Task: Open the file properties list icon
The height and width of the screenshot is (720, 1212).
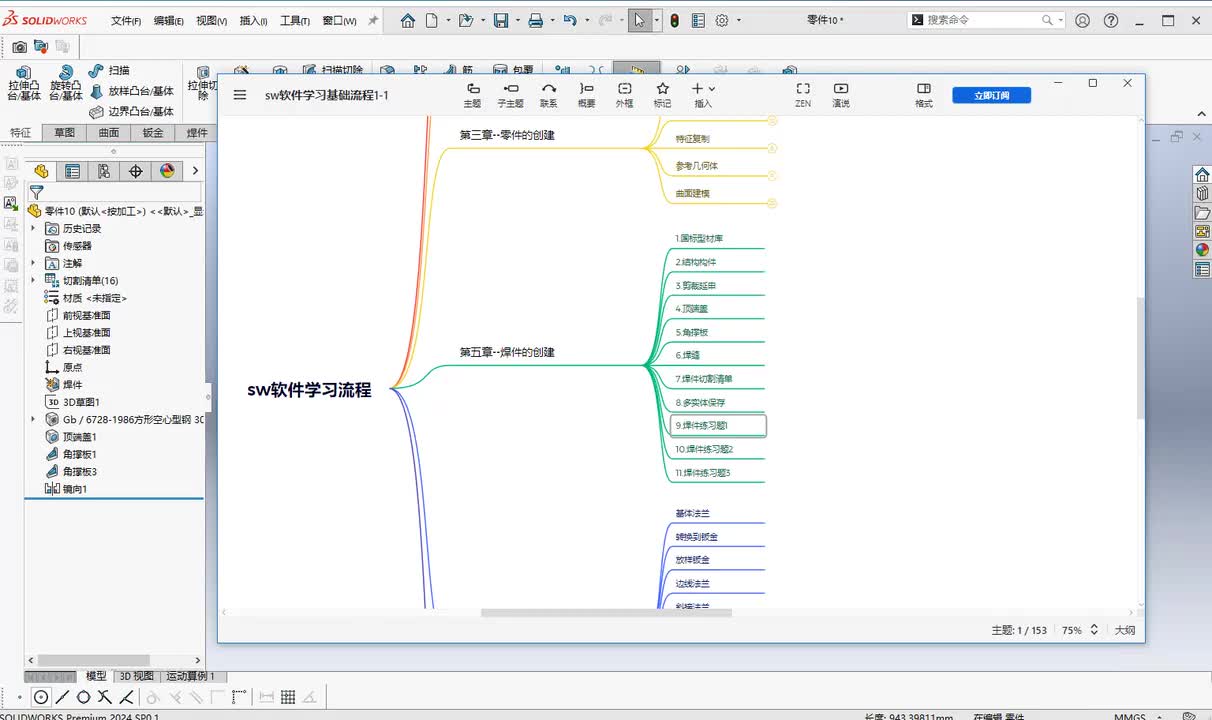Action: click(698, 20)
